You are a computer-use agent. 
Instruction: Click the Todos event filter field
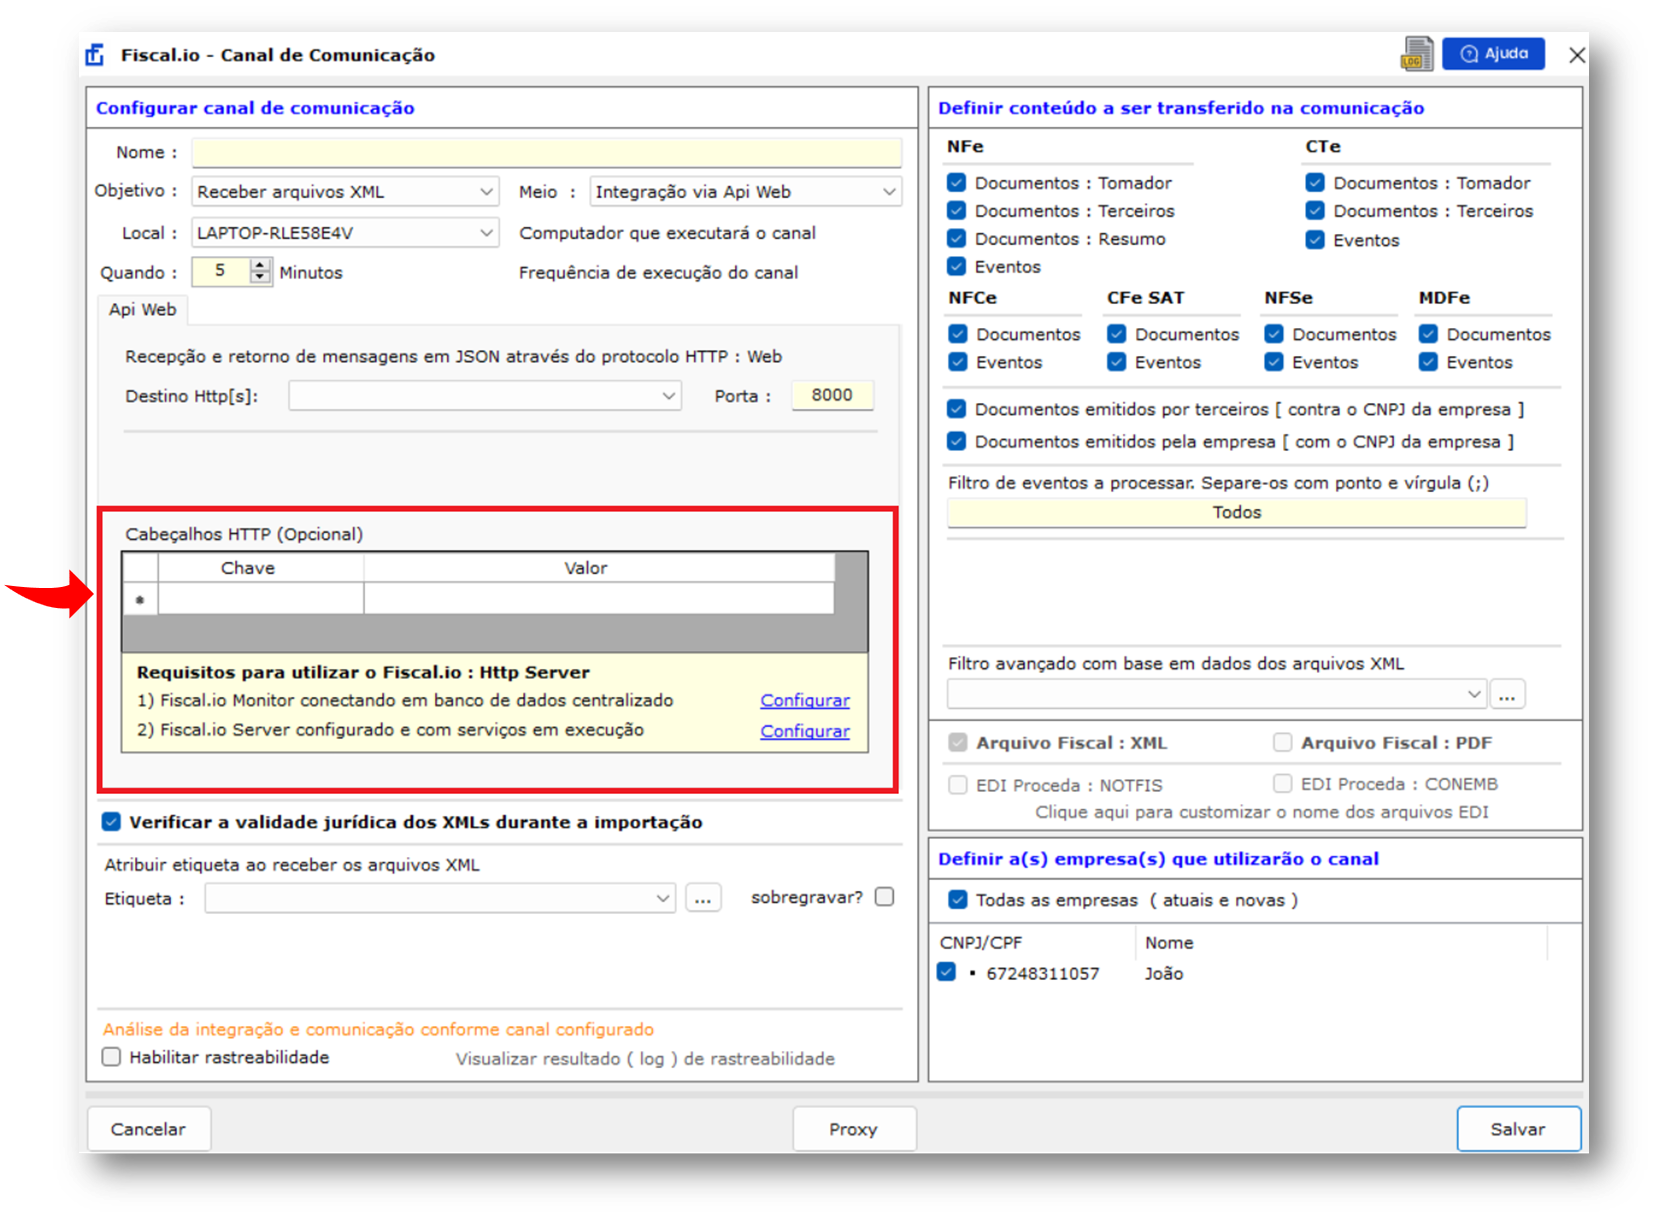point(1237,513)
